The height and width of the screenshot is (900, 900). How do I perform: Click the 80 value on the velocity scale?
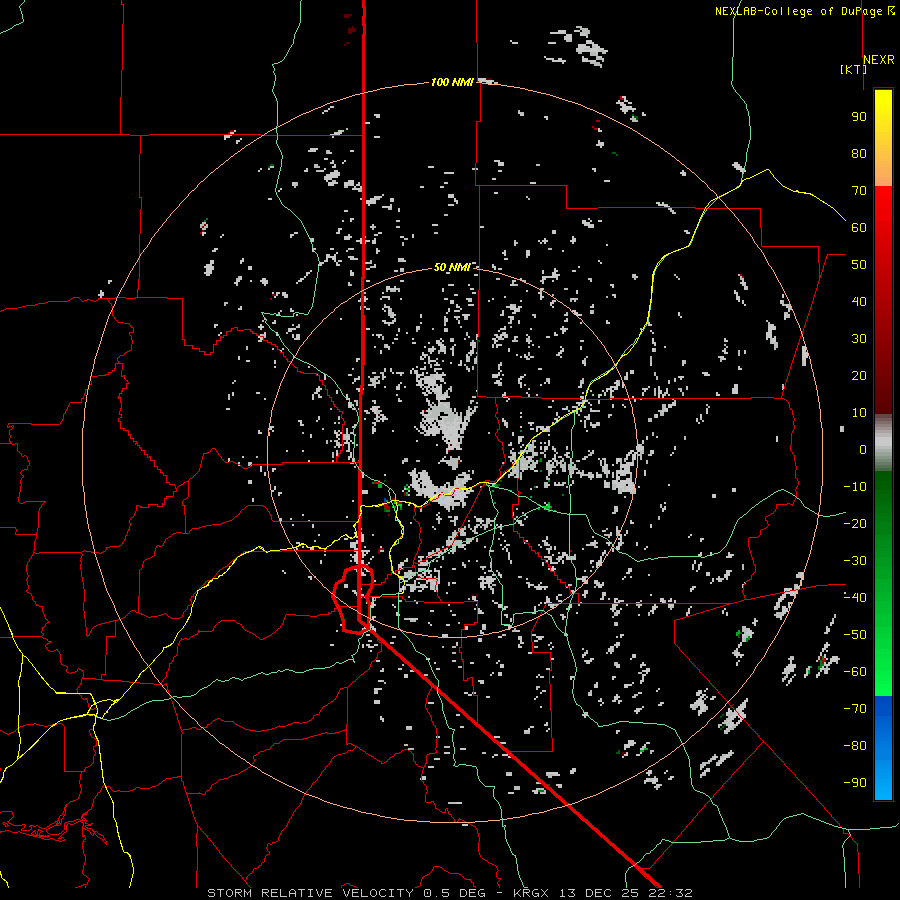859,154
